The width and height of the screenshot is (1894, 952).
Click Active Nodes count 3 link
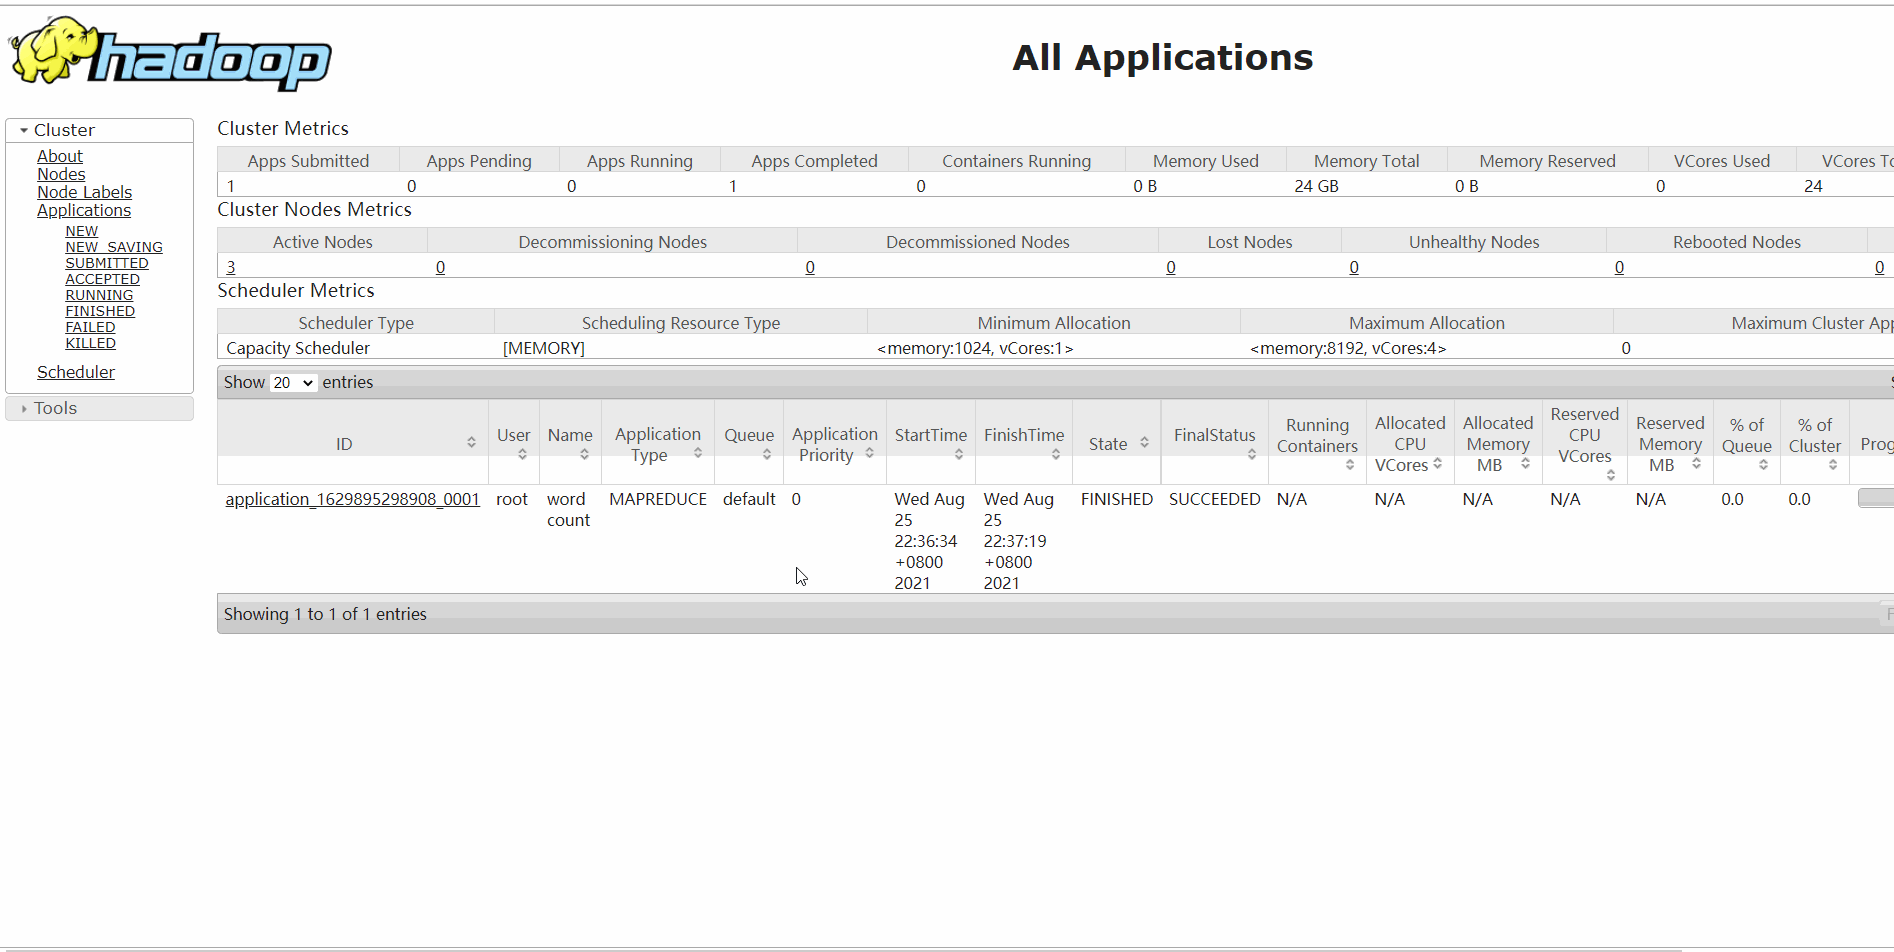[231, 267]
